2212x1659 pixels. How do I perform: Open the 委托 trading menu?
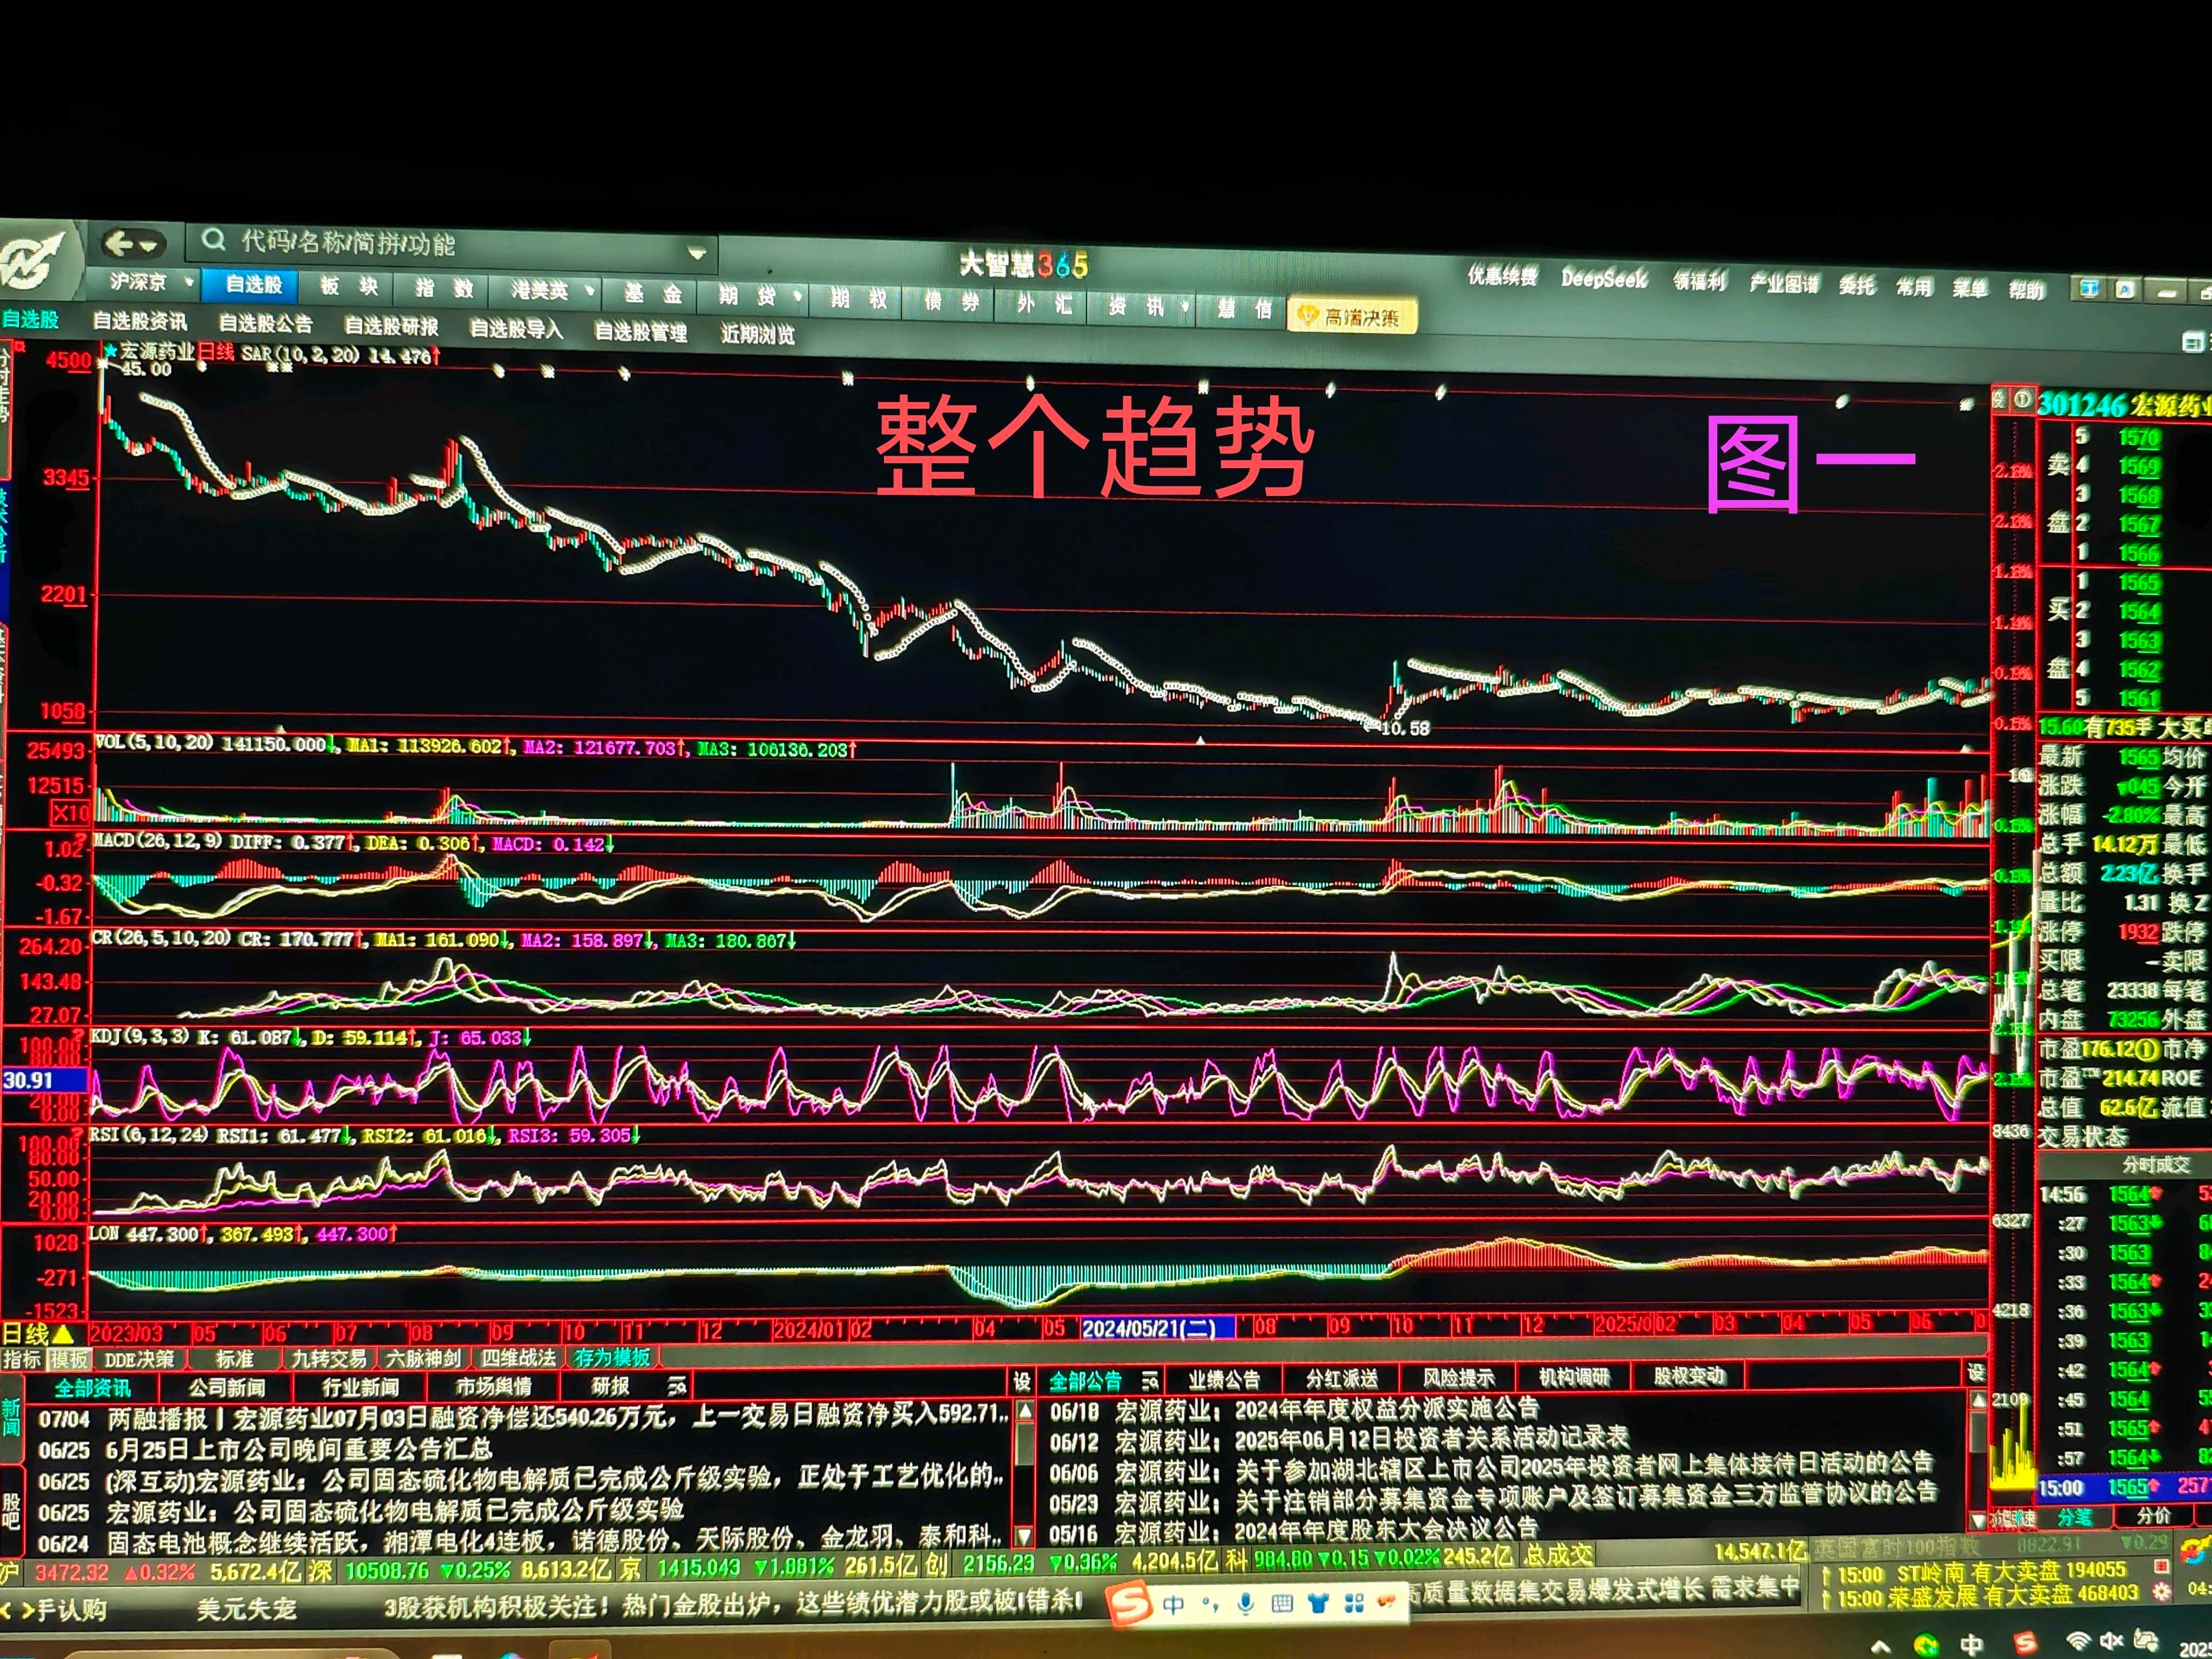coord(1857,286)
